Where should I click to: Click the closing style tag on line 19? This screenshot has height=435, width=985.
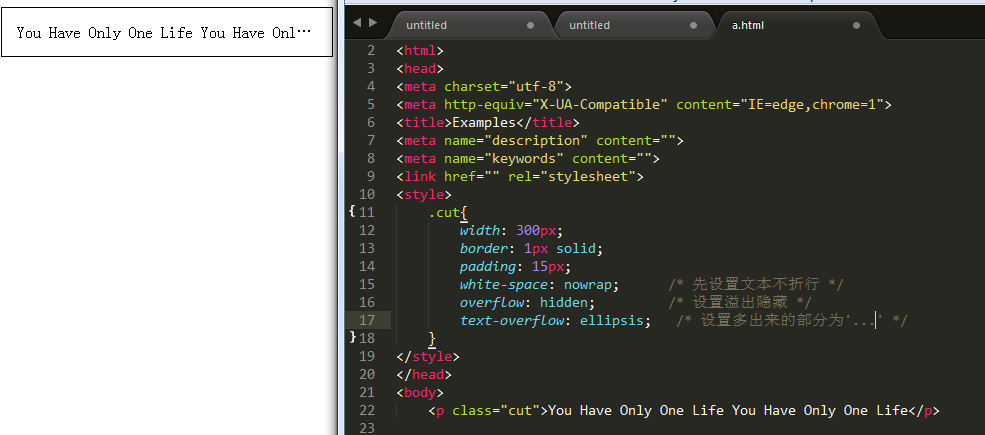click(x=428, y=356)
